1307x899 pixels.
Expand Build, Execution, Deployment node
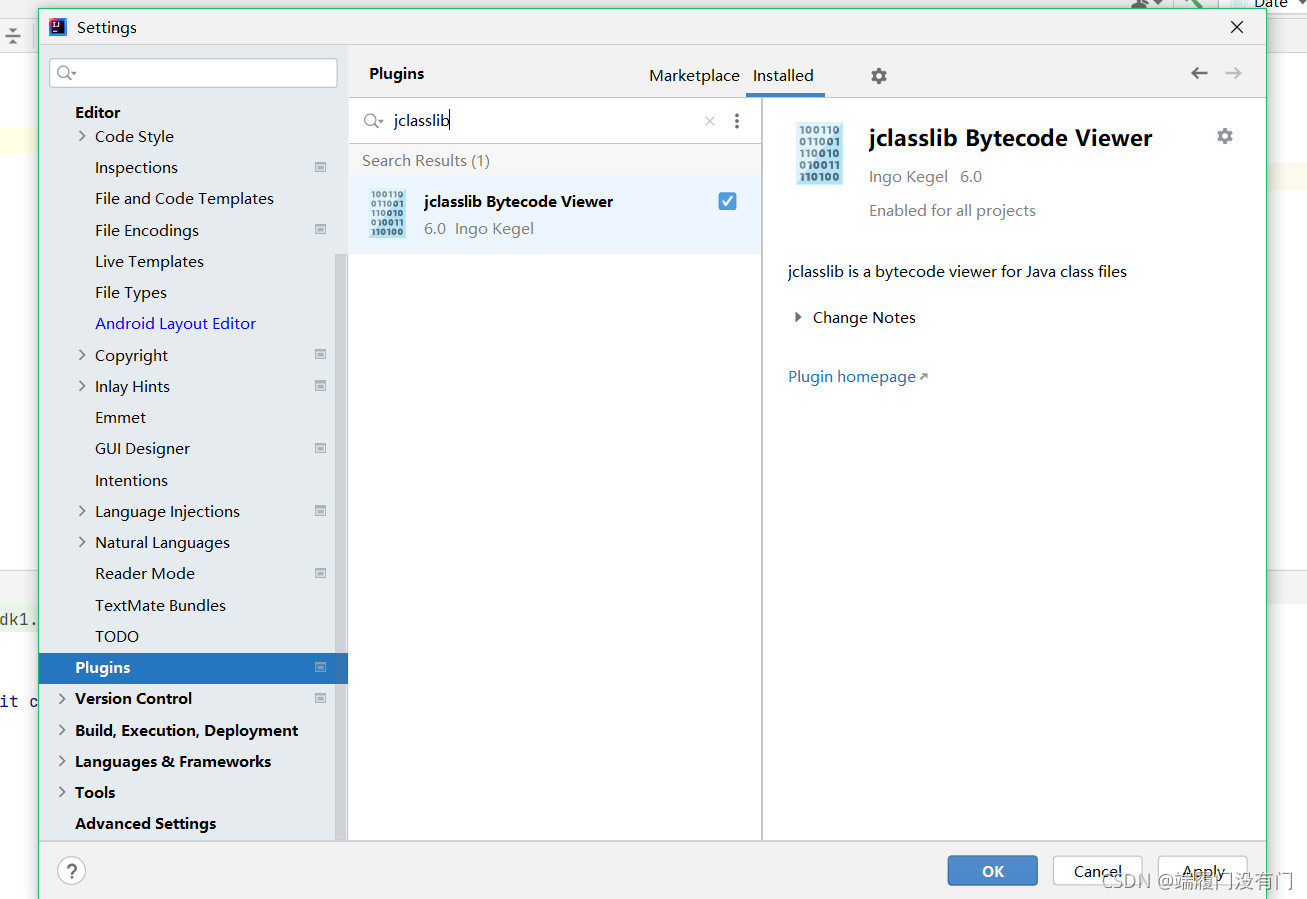(62, 730)
